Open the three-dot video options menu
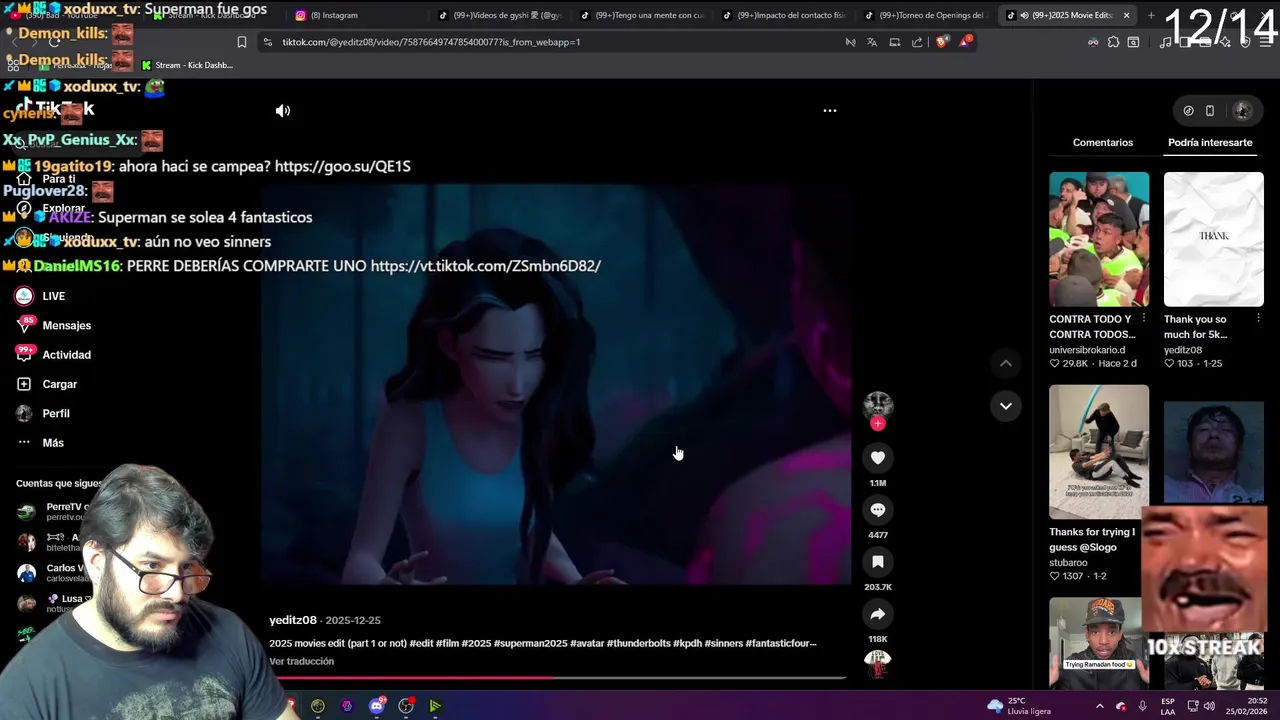This screenshot has height=720, width=1280. click(x=829, y=111)
